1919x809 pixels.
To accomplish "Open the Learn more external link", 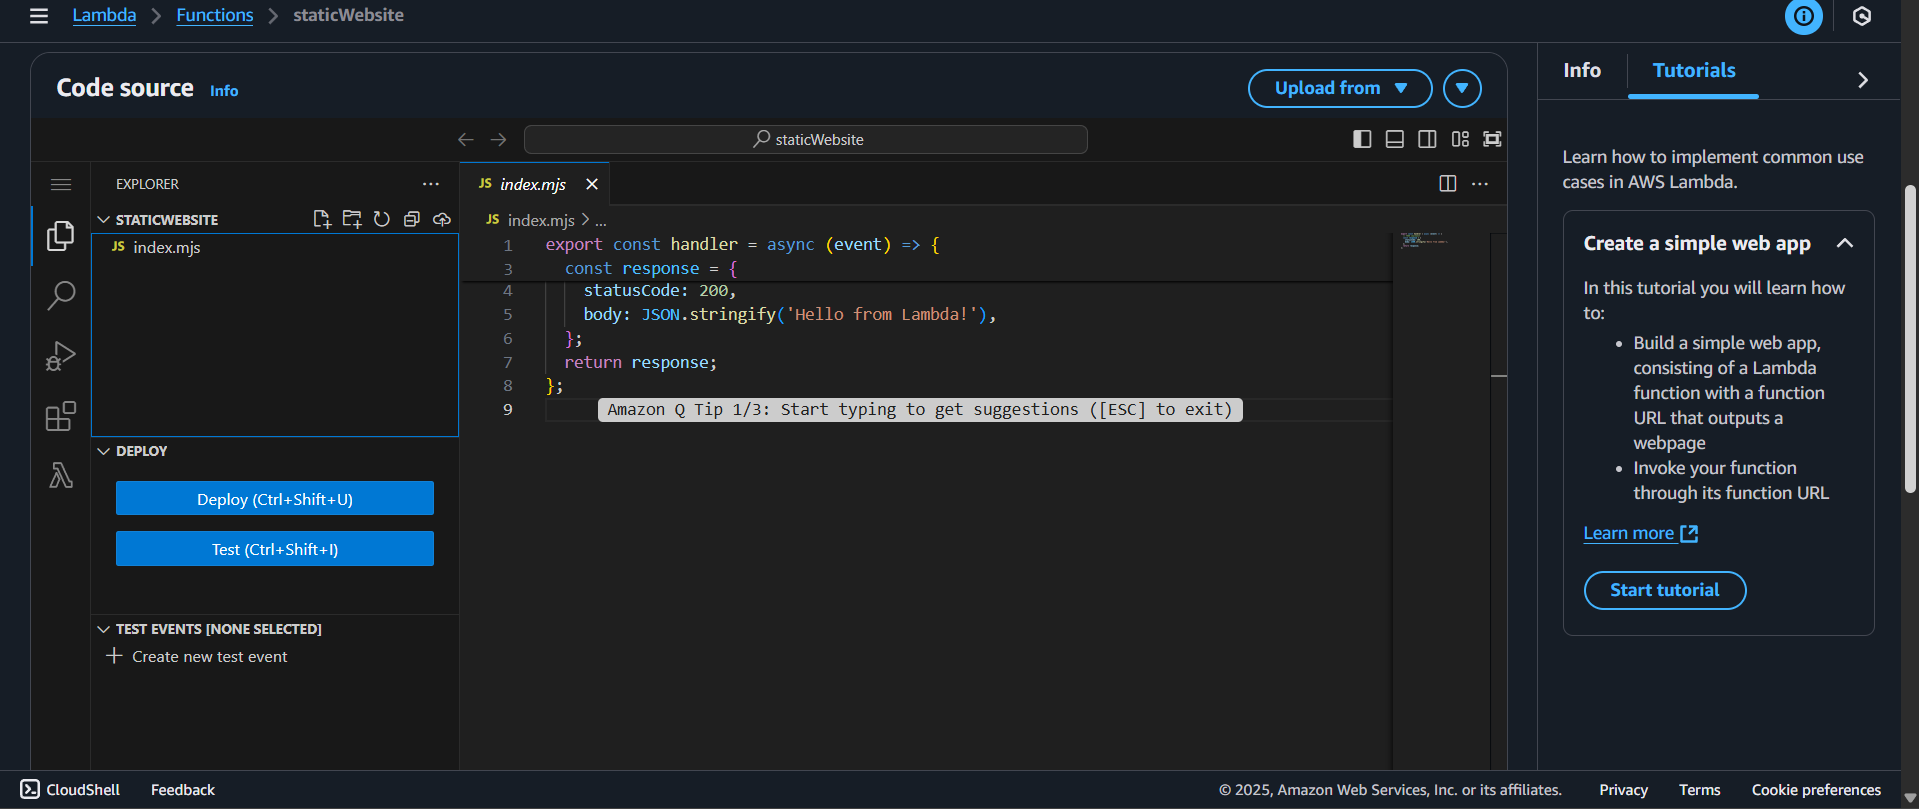I will (1640, 533).
